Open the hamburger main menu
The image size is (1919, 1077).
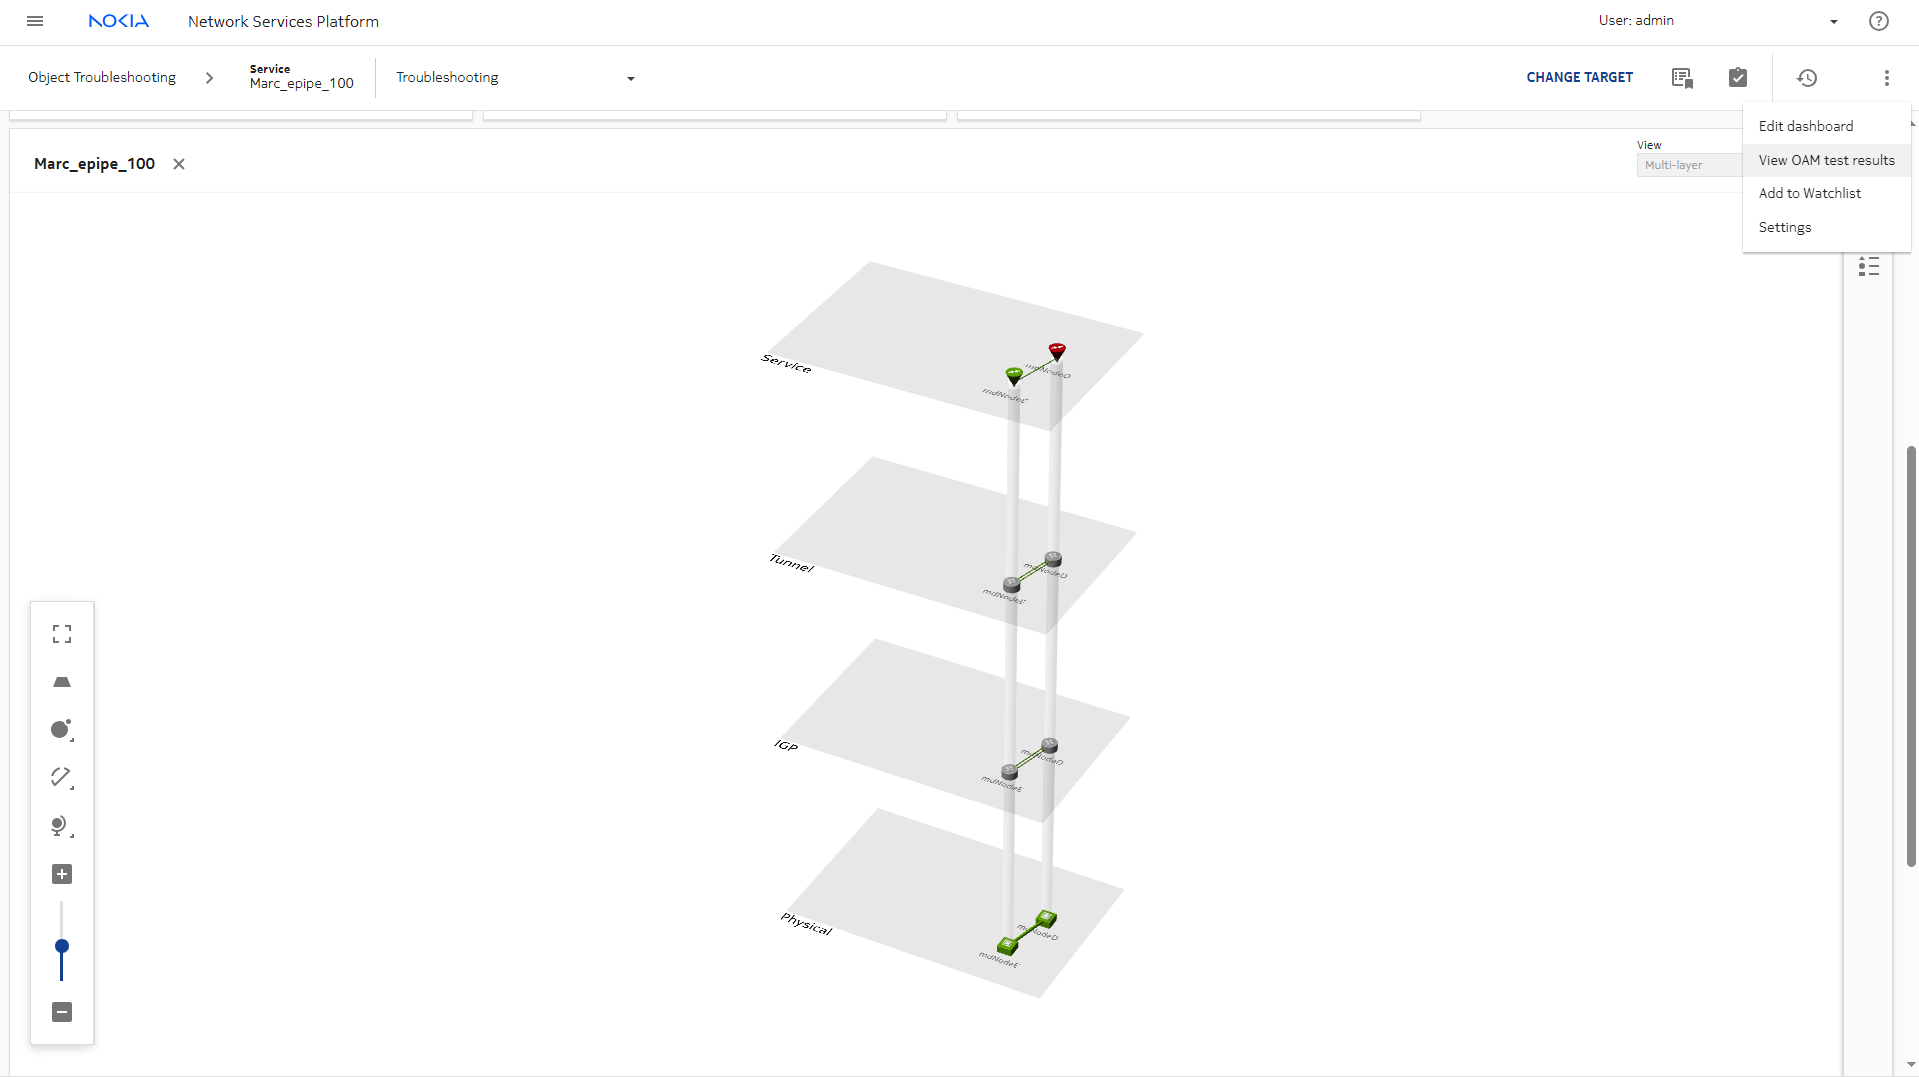[x=35, y=21]
